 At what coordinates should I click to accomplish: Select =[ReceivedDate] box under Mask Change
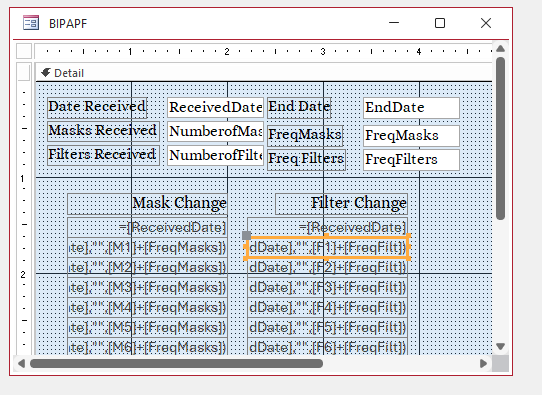[148, 227]
